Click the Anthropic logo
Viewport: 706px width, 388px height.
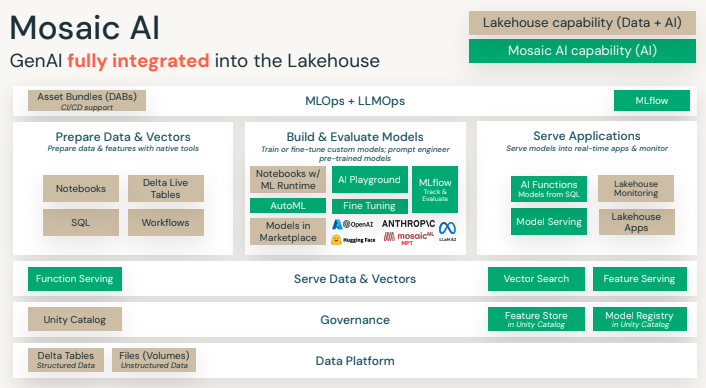click(408, 223)
